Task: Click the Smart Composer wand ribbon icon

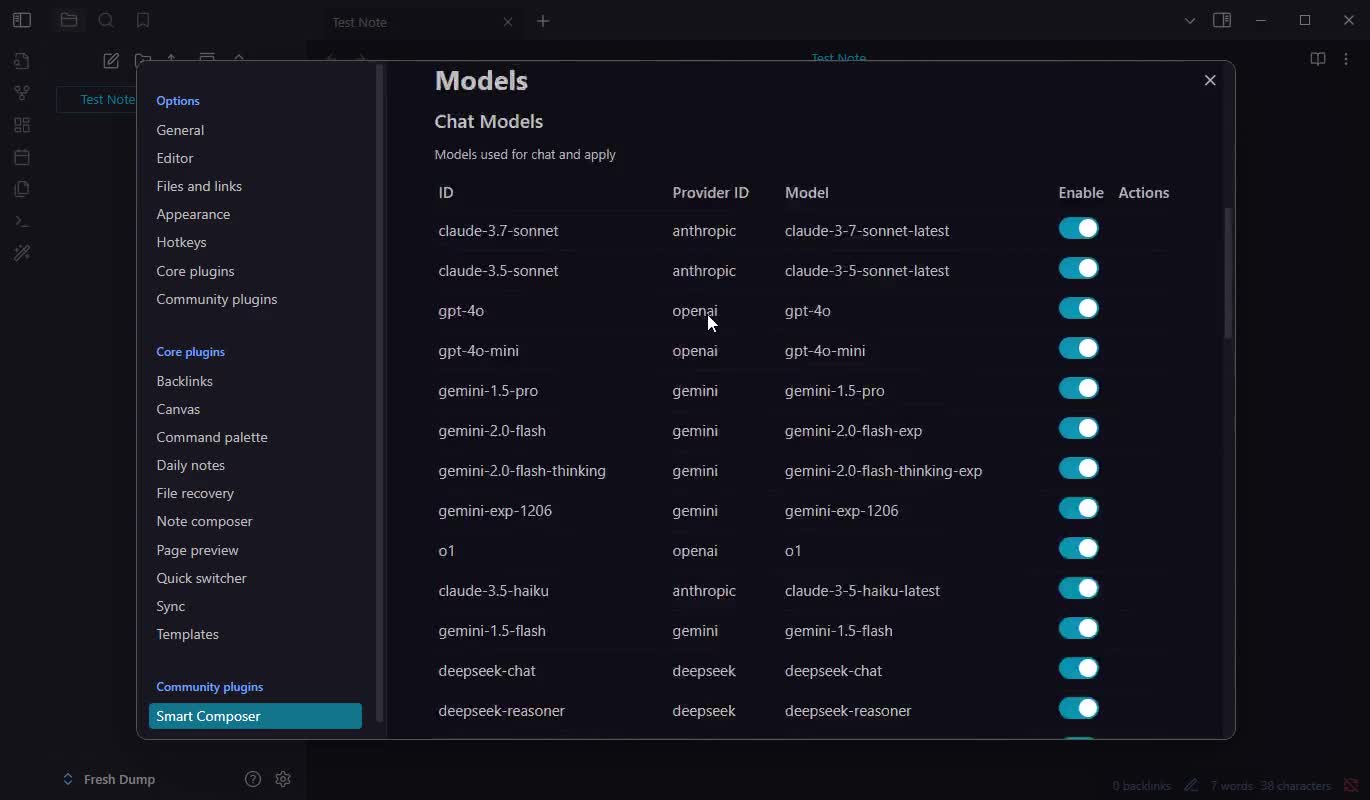Action: click(22, 253)
